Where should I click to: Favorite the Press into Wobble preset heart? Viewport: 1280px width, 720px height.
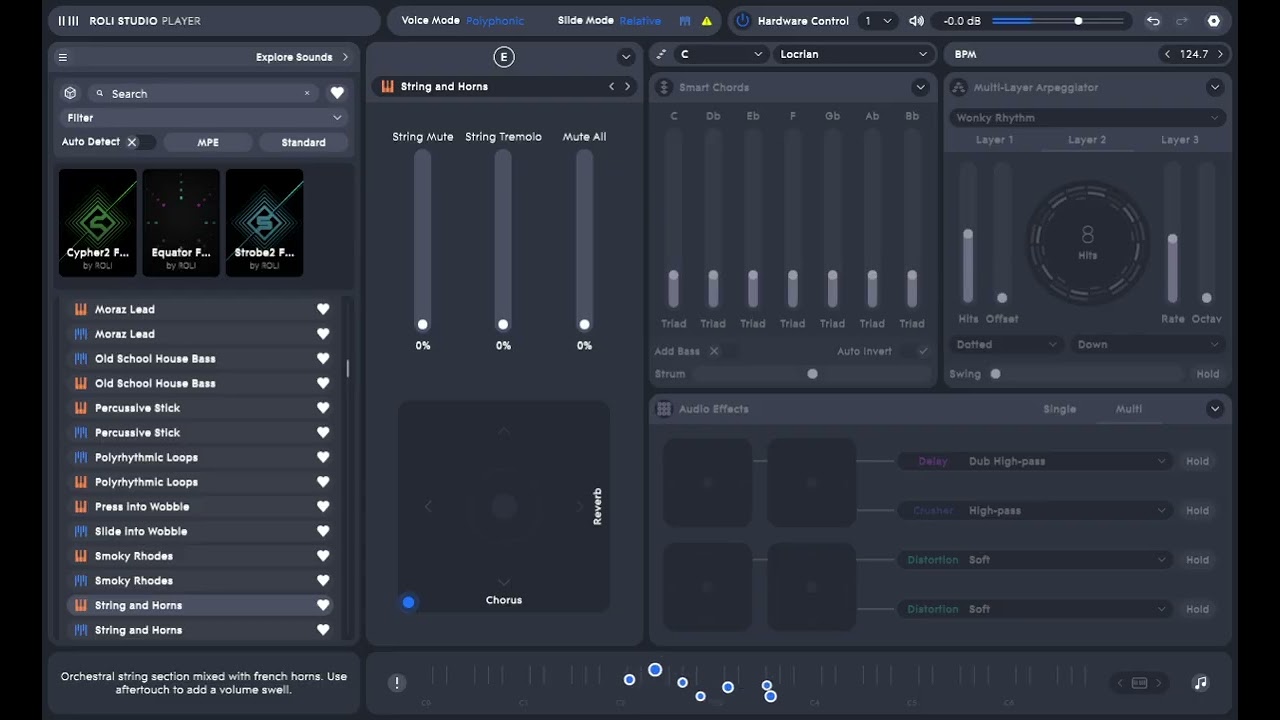(323, 507)
